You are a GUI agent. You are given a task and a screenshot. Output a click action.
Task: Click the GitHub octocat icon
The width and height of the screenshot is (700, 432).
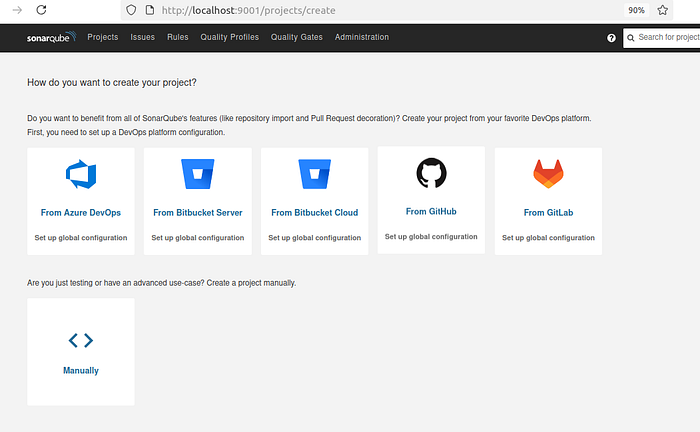[x=431, y=173]
